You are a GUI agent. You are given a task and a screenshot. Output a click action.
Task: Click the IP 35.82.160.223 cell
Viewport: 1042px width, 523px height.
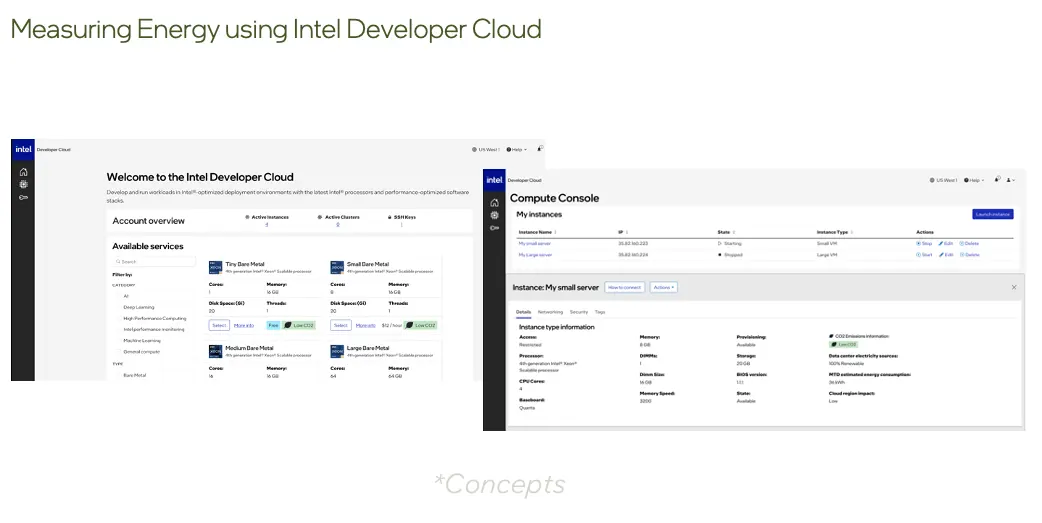pyautogui.click(x=633, y=244)
